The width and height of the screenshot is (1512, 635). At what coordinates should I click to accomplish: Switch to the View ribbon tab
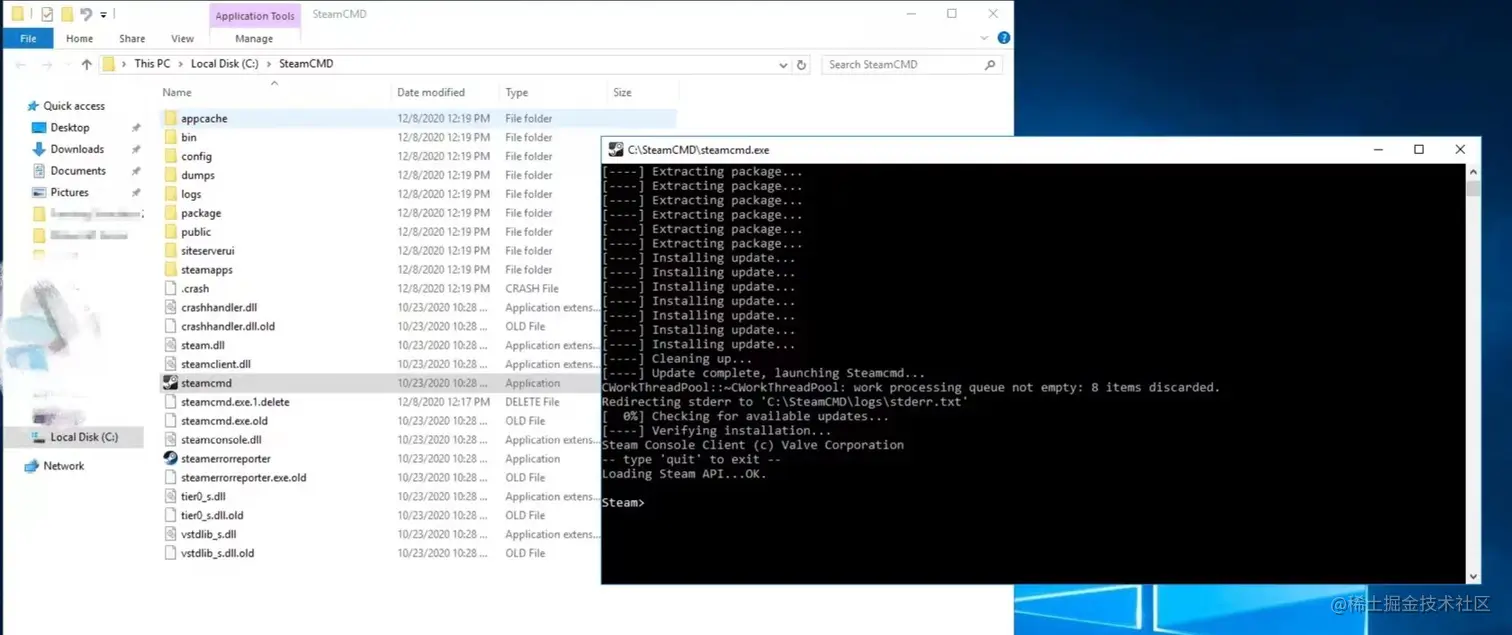[182, 38]
